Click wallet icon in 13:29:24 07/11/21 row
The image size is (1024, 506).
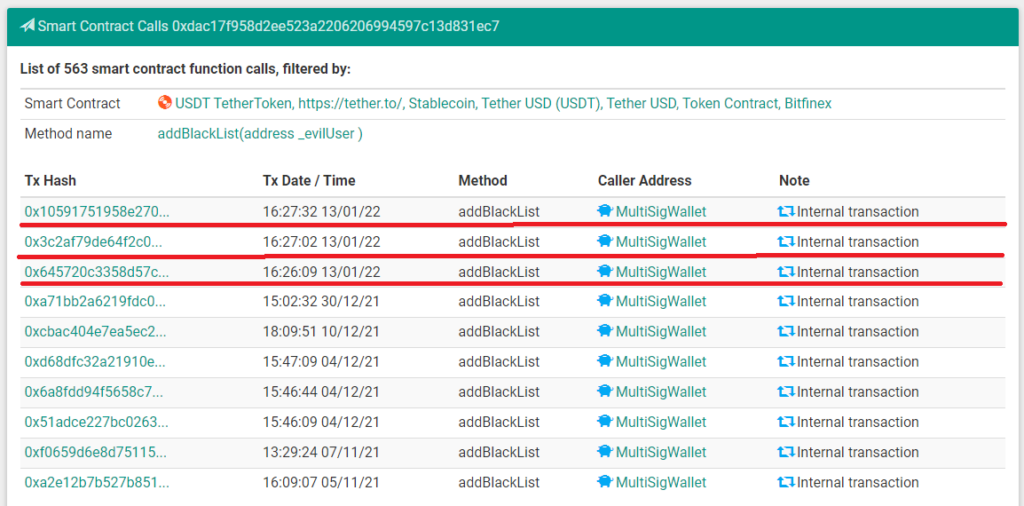pos(605,452)
